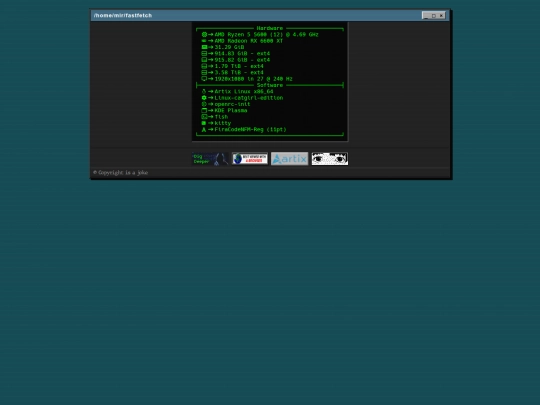
Task: Click the 'FiraCodeNFM-Reg (11pt)' line
Action: click(x=250, y=129)
